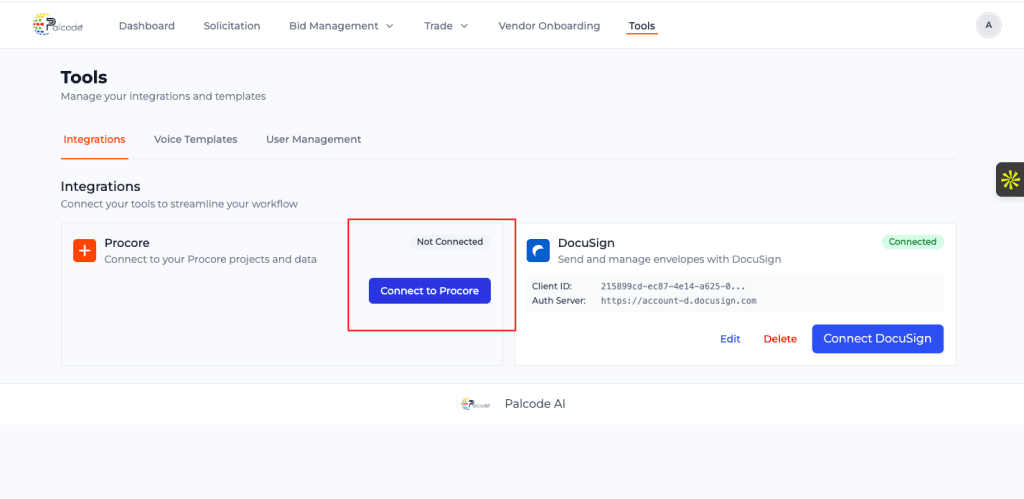Select the Integrations tab
Viewport: 1024px width, 499px height.
[x=94, y=139]
